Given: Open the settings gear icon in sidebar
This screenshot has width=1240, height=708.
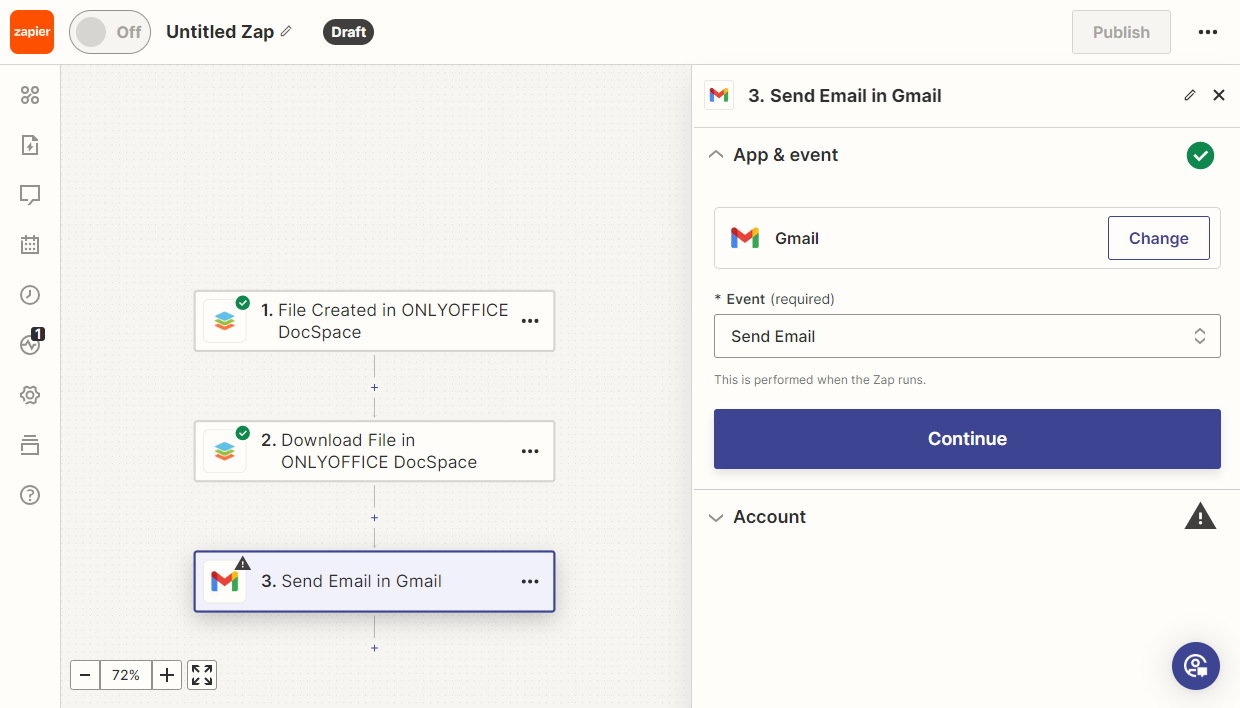Looking at the screenshot, I should (x=30, y=395).
